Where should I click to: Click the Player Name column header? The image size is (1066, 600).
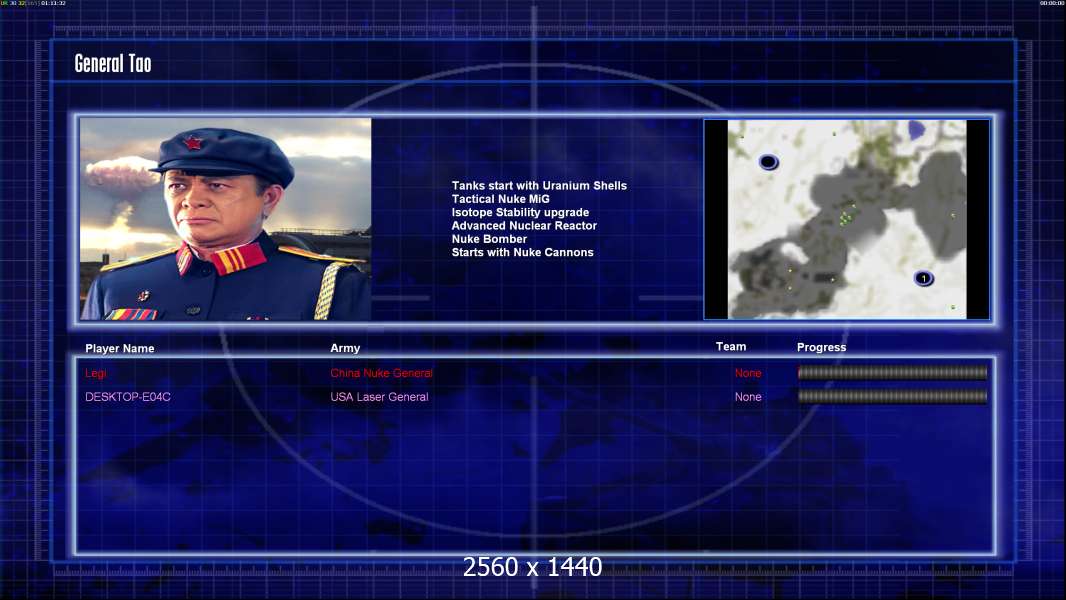click(120, 349)
